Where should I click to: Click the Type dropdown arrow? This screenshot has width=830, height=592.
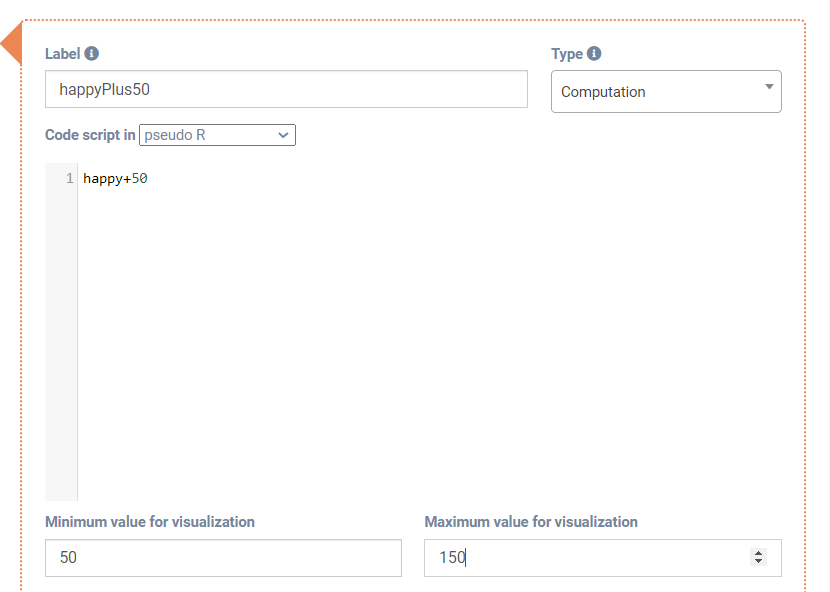(768, 87)
